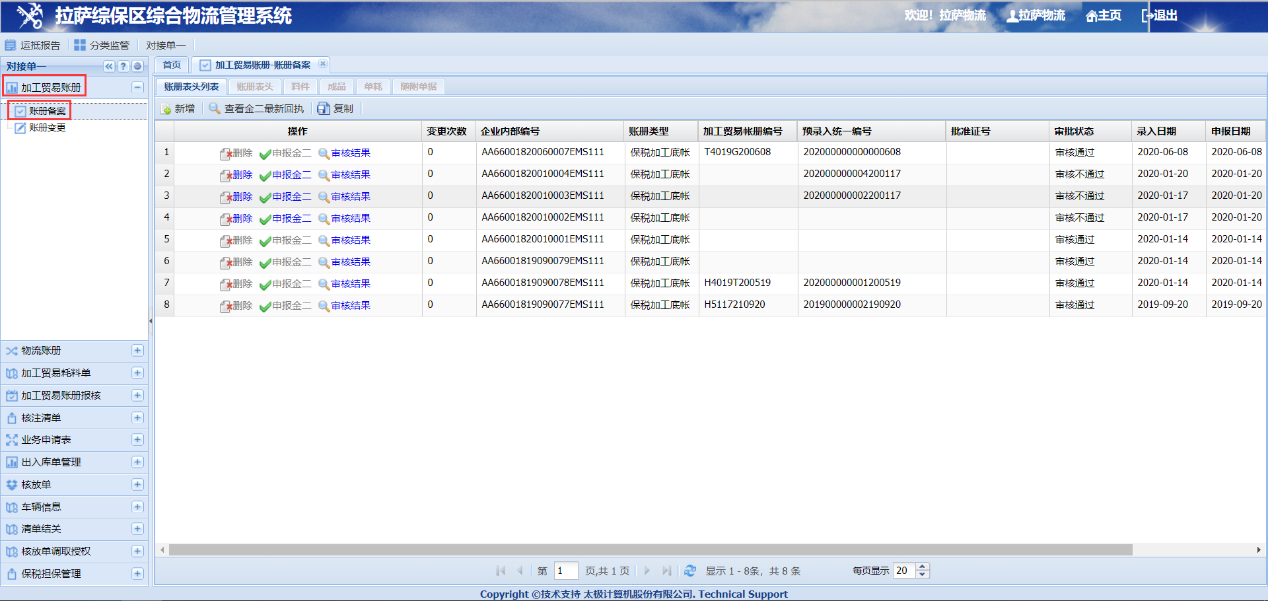
Task: Open 查看金二最新回执 magnifier tool
Action: 215,109
